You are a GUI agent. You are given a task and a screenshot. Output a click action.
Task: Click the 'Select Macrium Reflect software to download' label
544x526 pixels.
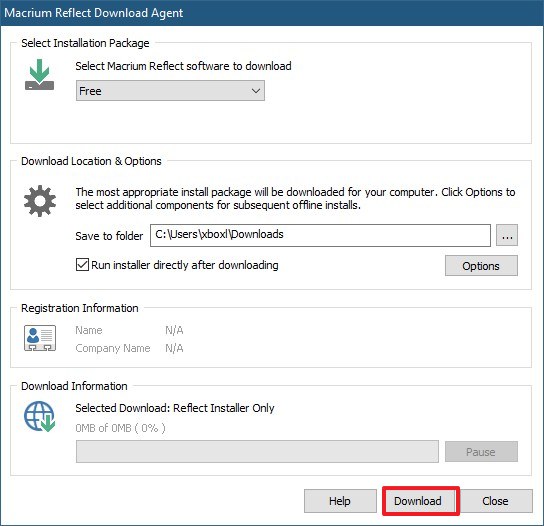tap(183, 66)
